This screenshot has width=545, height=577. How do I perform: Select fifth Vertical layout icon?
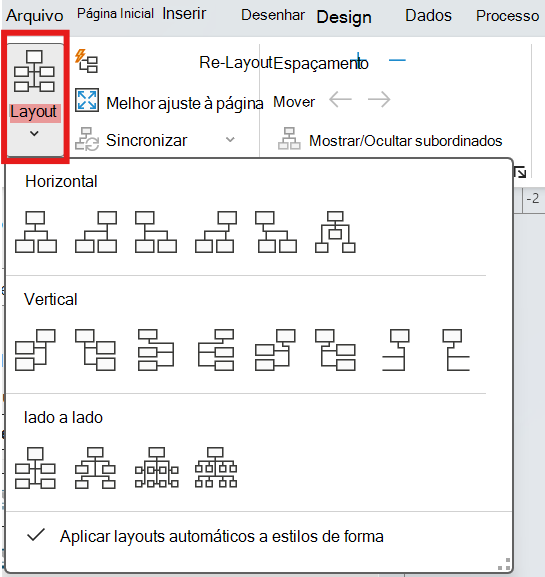[275, 350]
